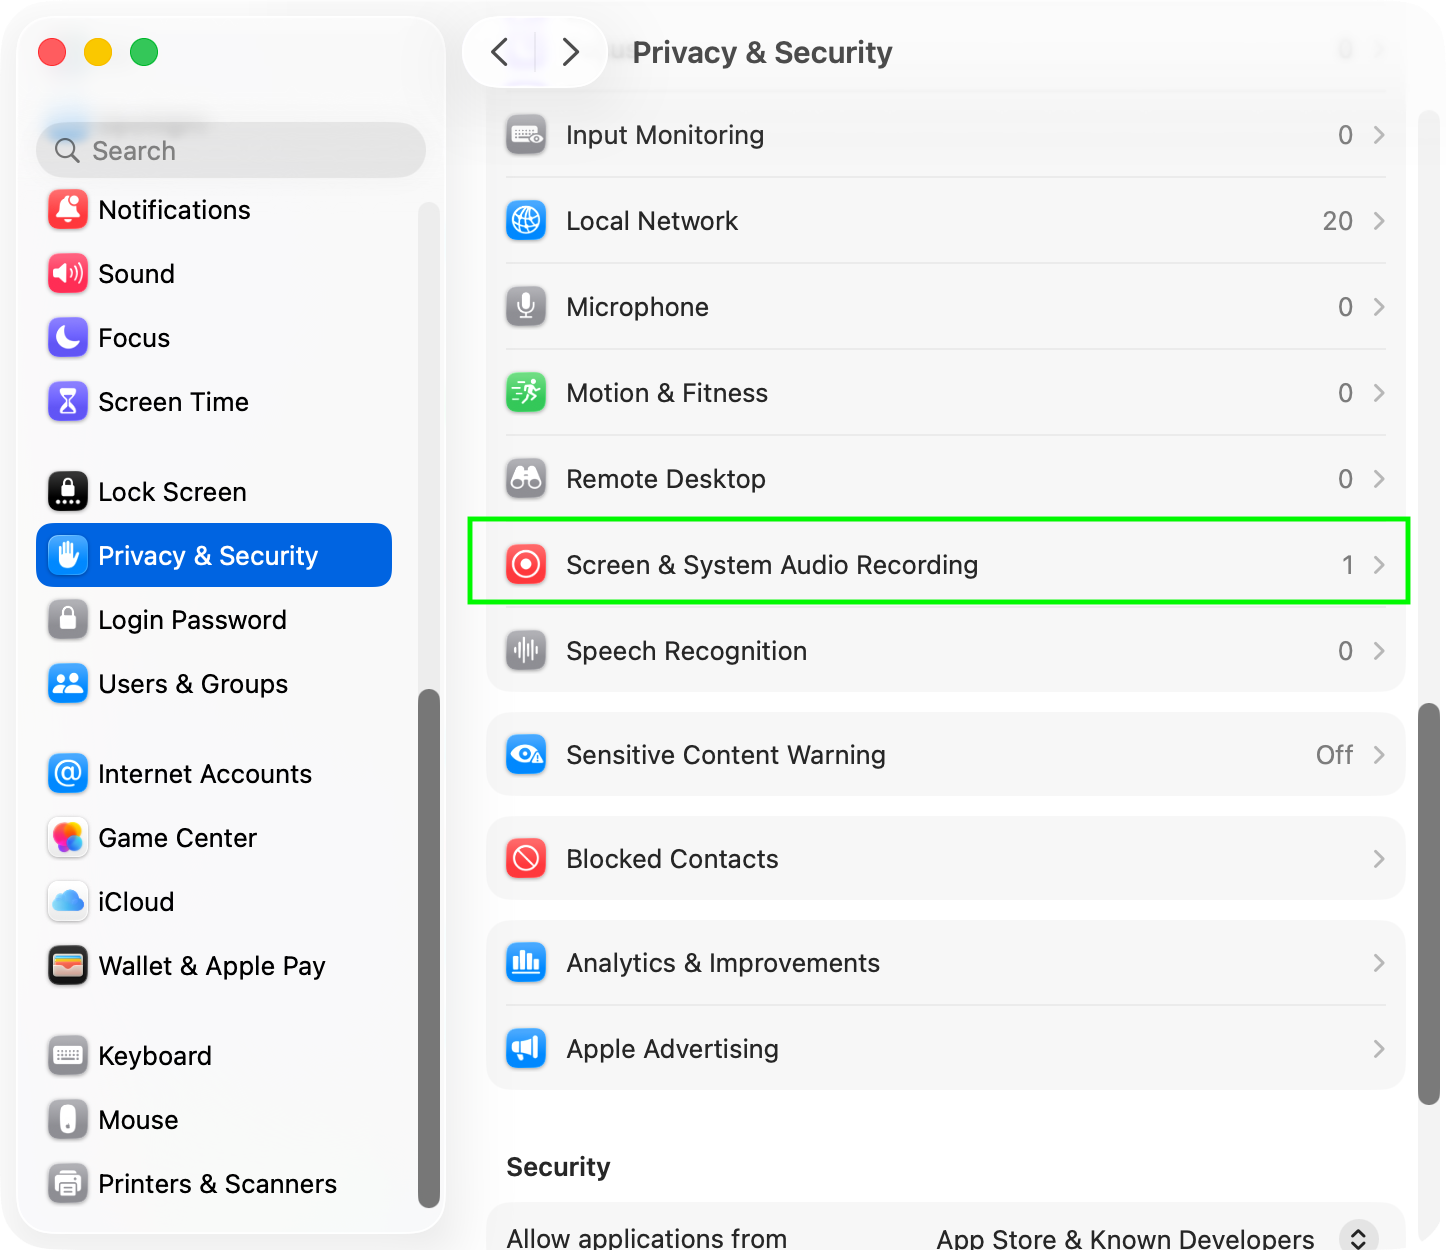Click the Blocked Contacts red icon
Screen dimensions: 1446x1250
pyautogui.click(x=526, y=859)
